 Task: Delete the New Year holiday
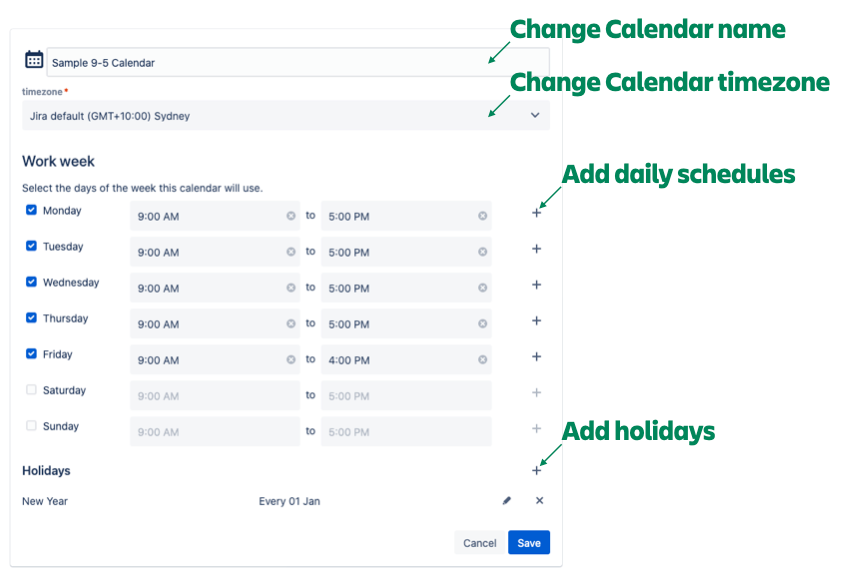coord(540,501)
